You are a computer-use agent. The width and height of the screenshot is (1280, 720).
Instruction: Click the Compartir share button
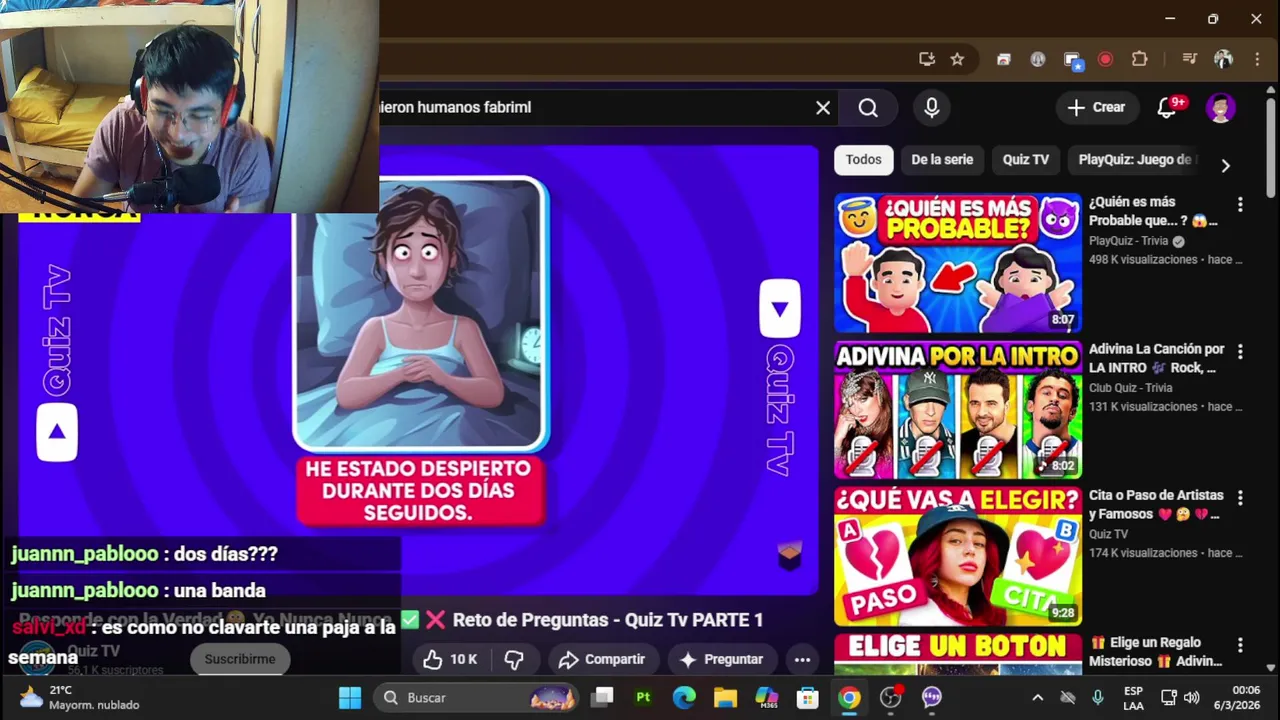(602, 660)
